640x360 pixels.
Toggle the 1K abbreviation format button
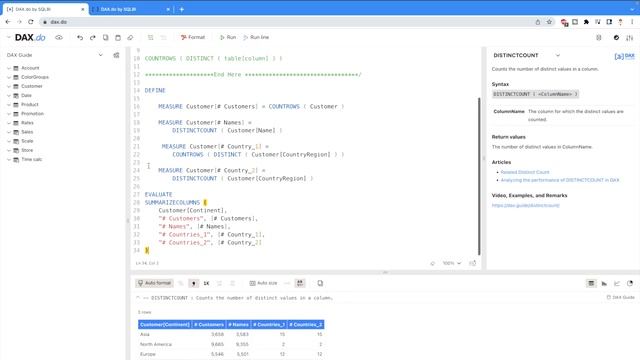pos(207,283)
